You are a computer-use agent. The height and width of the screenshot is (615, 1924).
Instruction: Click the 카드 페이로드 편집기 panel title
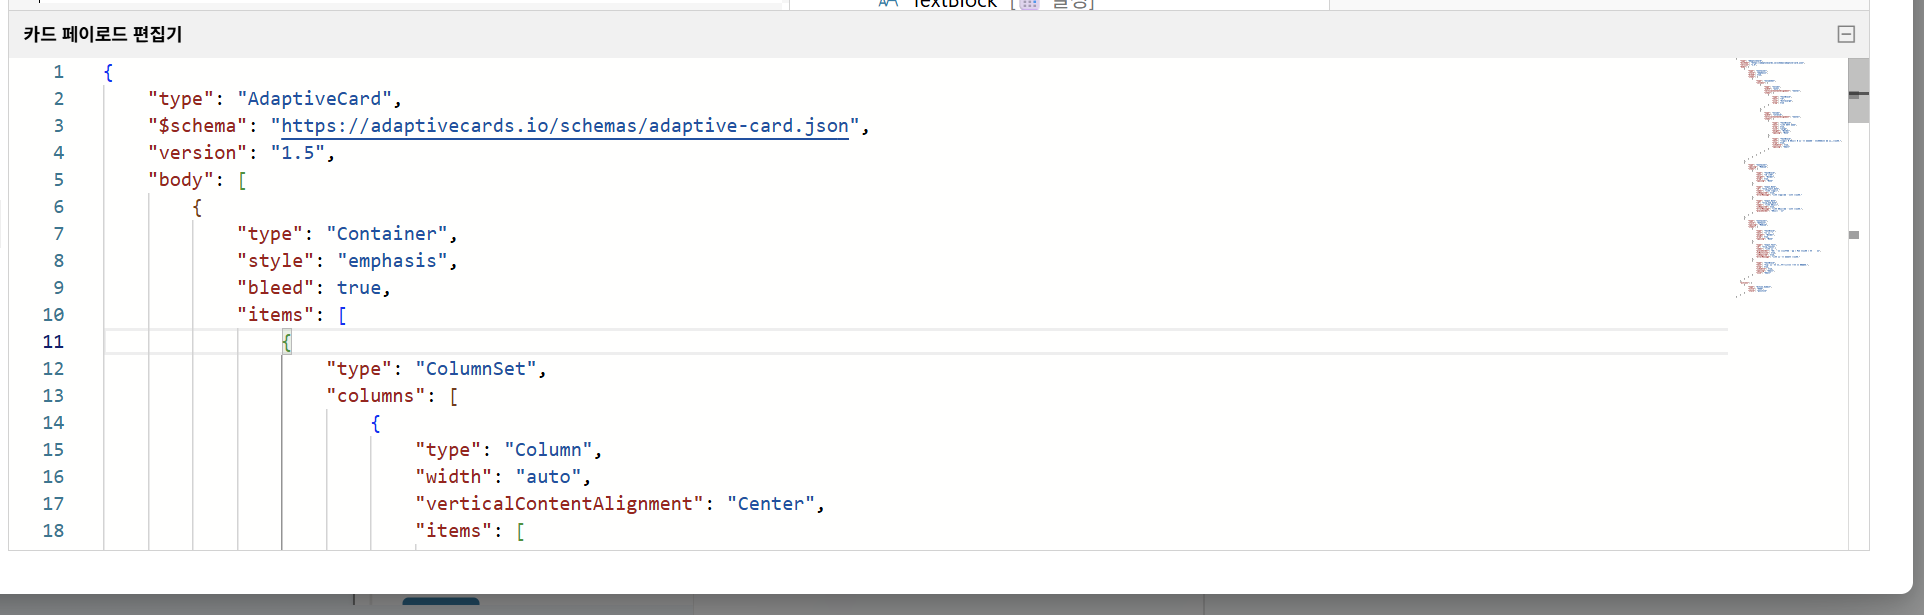tap(103, 34)
